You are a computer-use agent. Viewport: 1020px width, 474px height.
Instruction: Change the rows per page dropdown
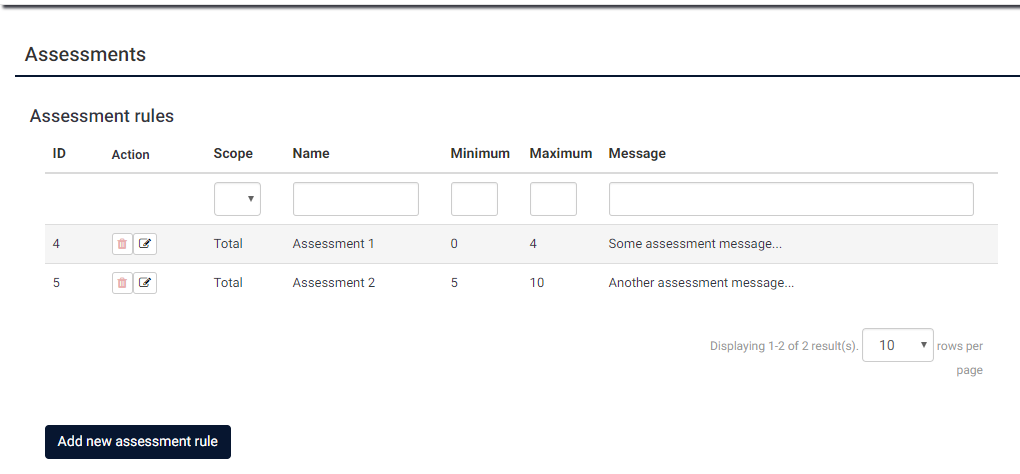coord(897,345)
